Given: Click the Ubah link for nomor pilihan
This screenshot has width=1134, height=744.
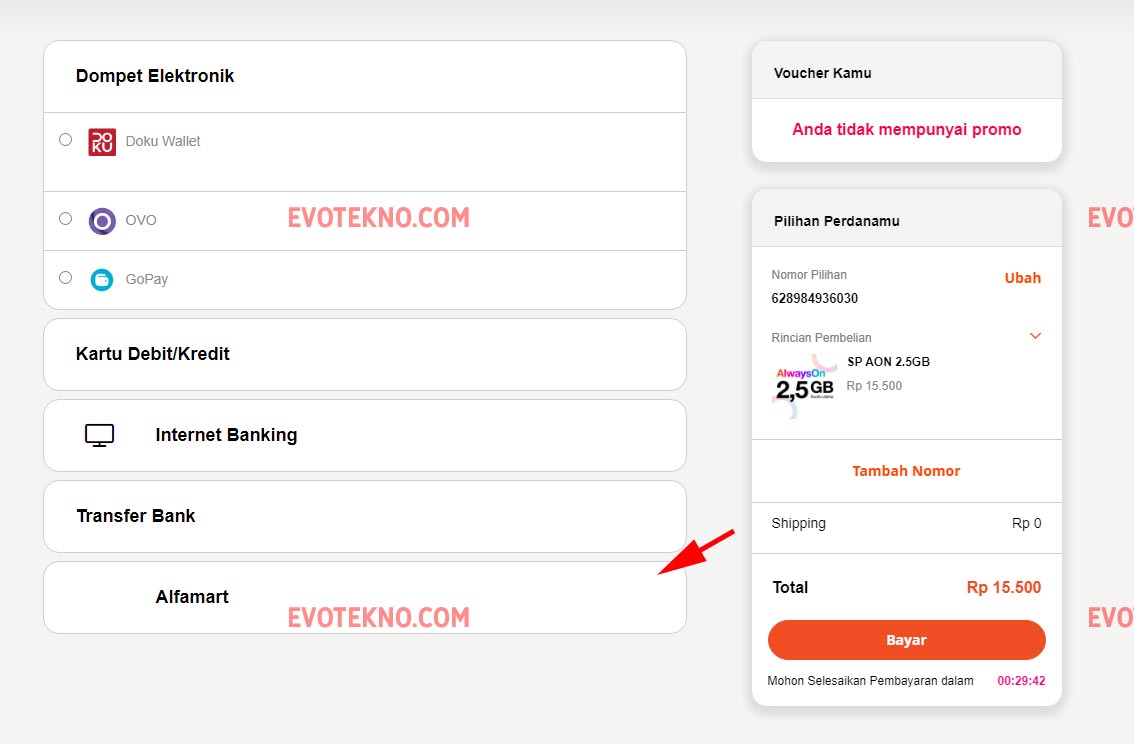Looking at the screenshot, I should [1022, 278].
